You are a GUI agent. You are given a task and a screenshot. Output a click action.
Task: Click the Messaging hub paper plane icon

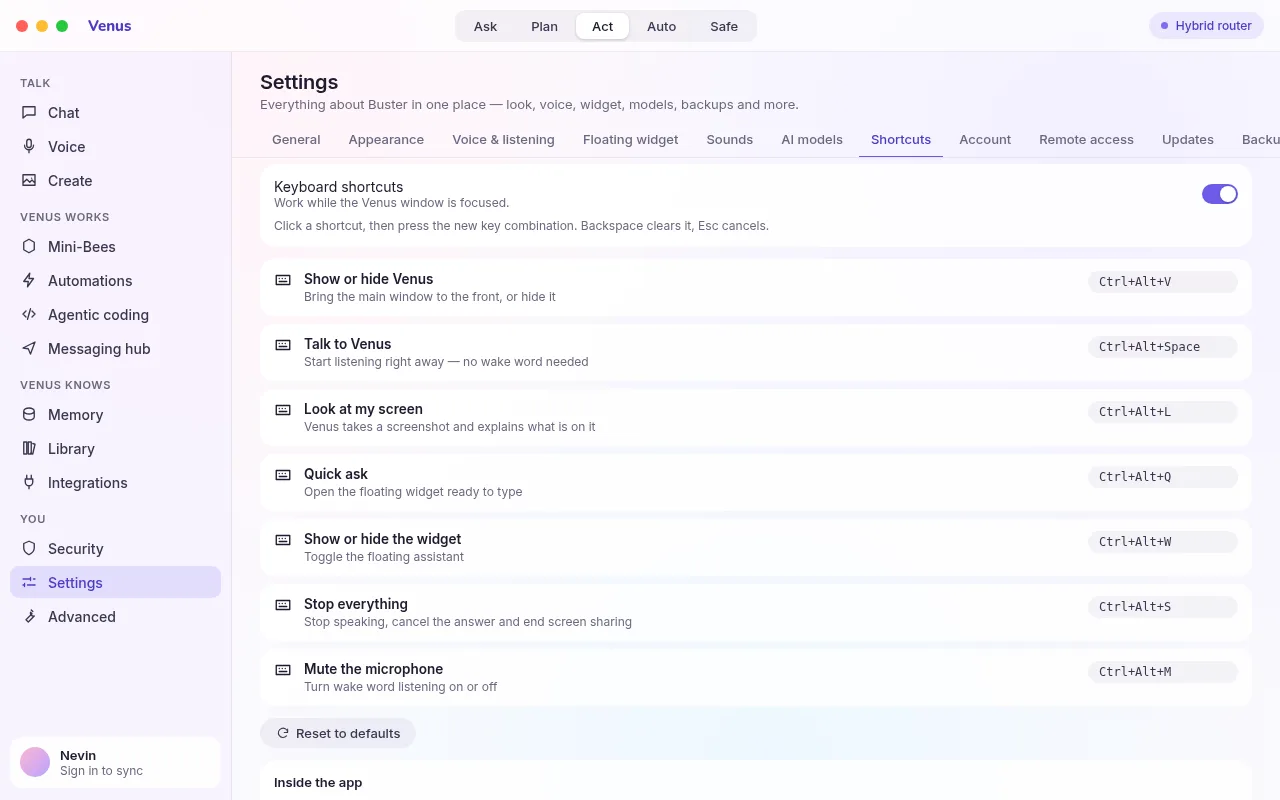pyautogui.click(x=29, y=349)
